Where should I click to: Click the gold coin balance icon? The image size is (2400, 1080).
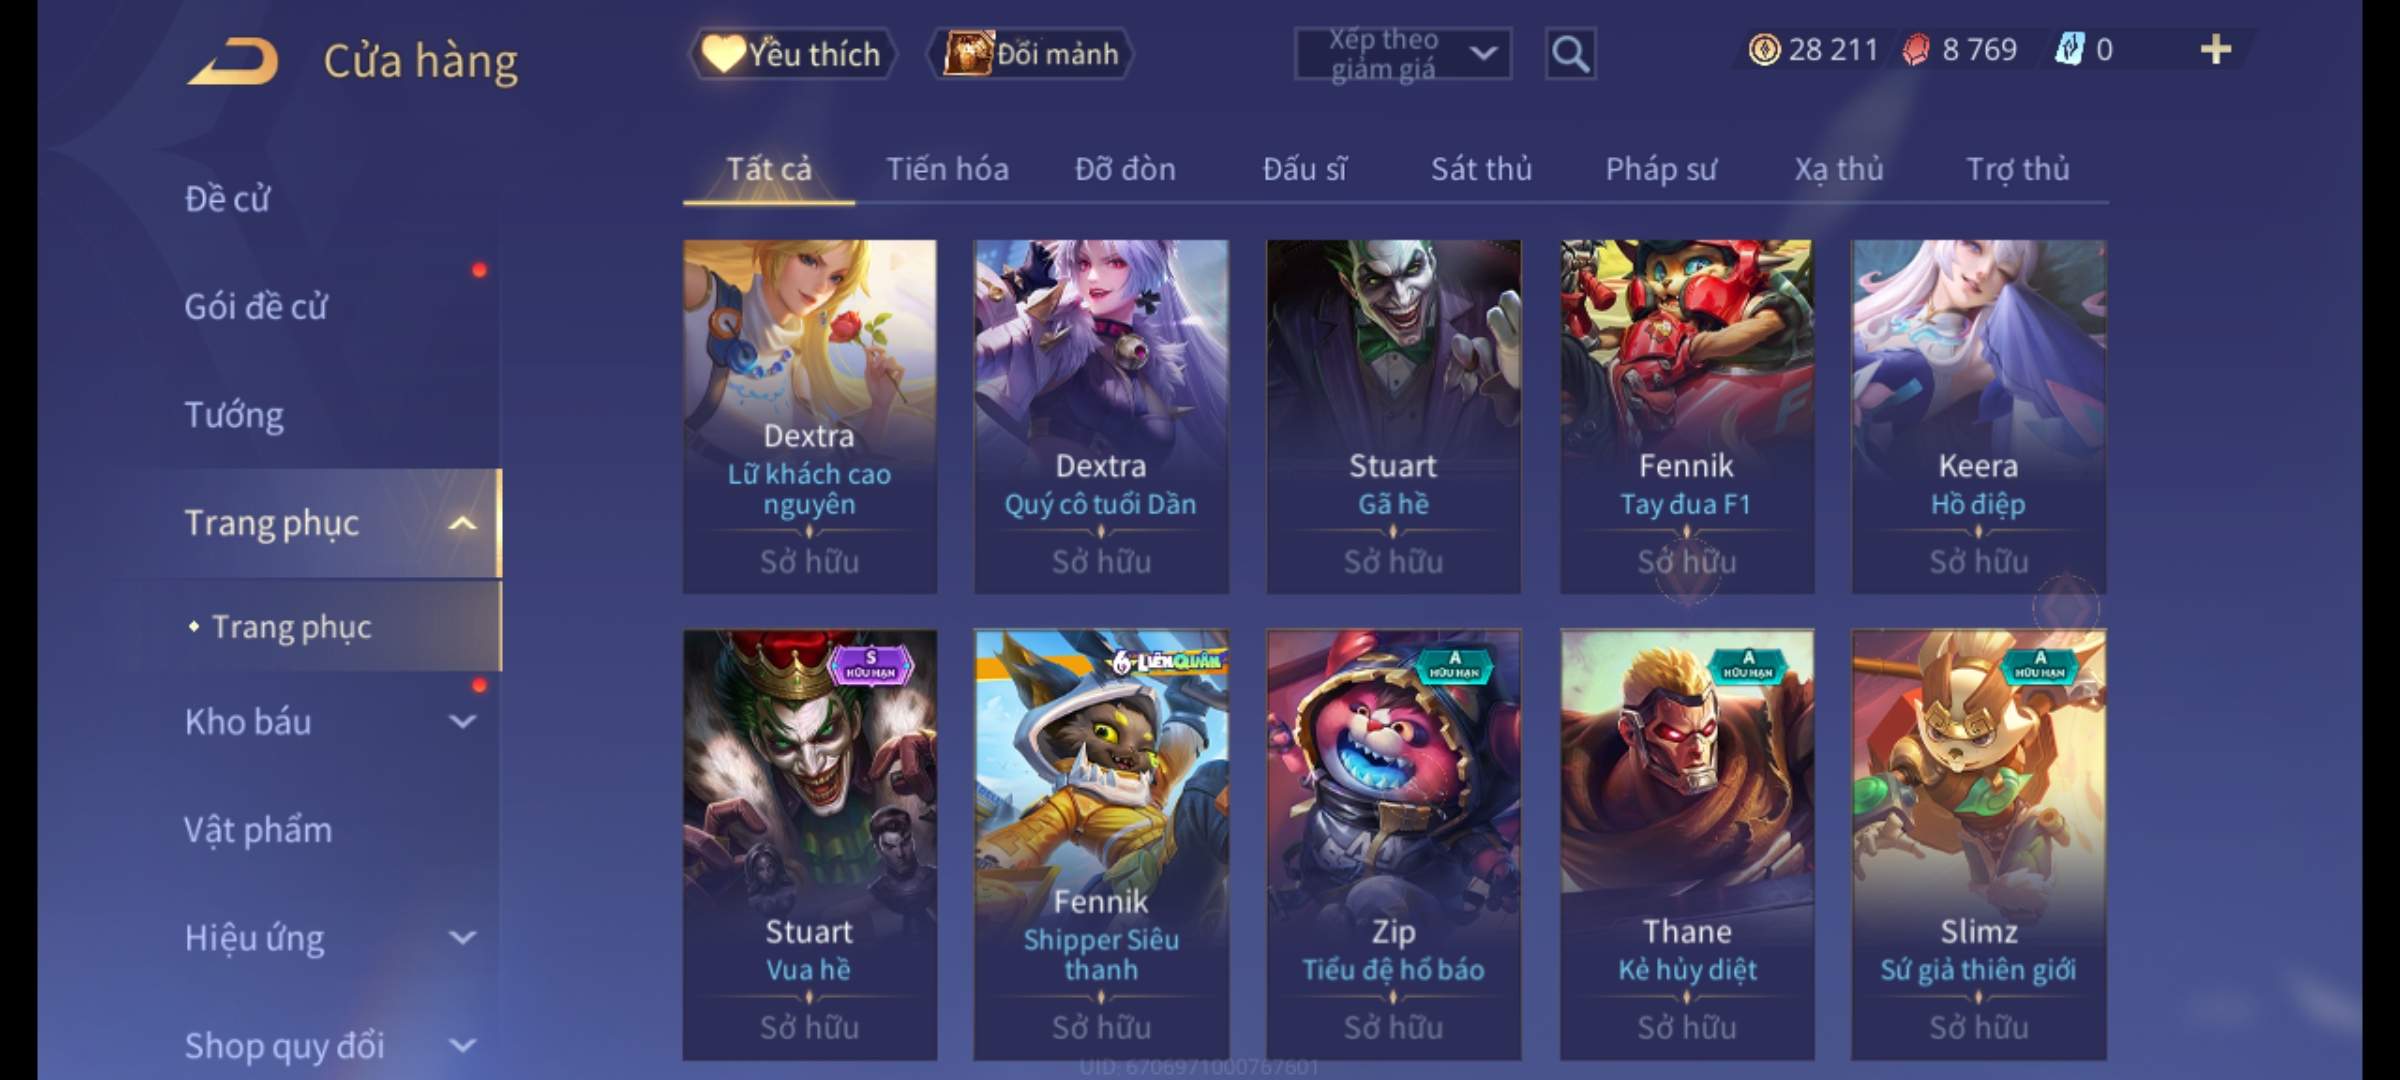1764,49
